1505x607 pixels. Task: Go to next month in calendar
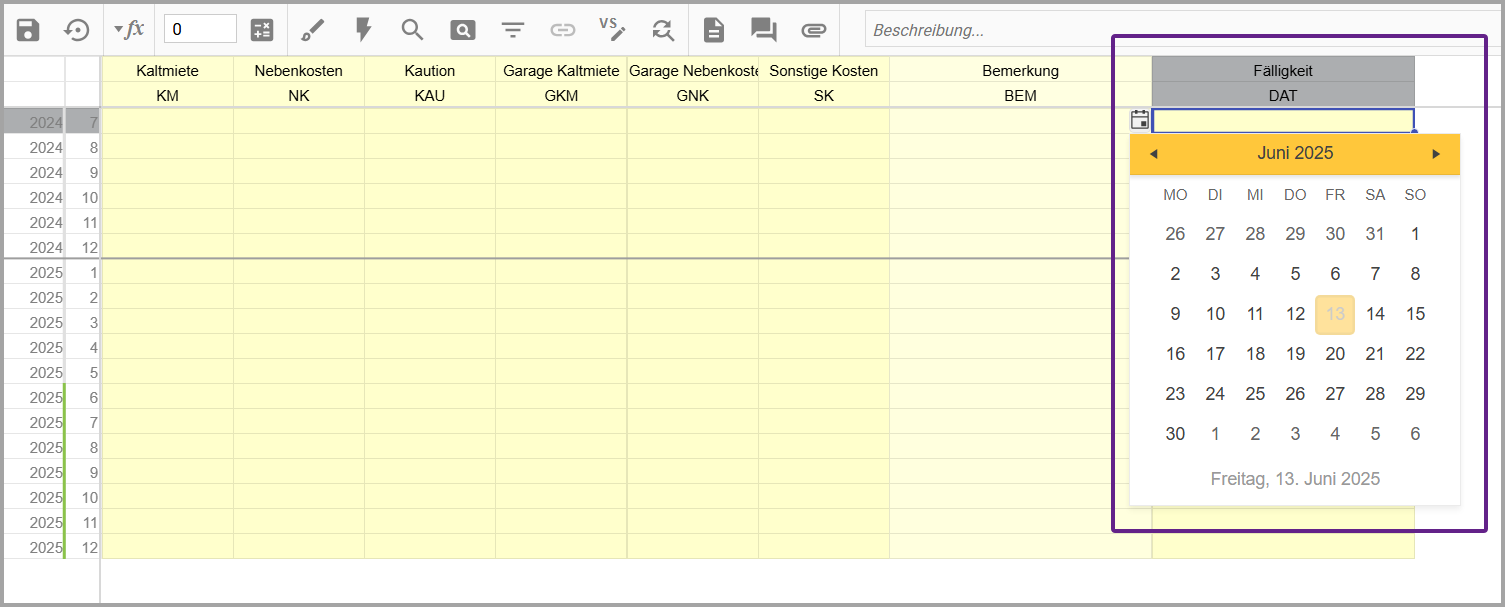tap(1437, 154)
